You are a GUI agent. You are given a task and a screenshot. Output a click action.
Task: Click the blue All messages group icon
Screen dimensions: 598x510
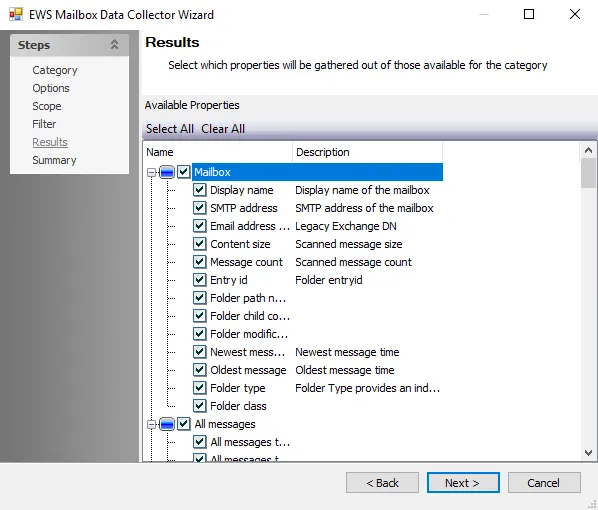tap(167, 424)
